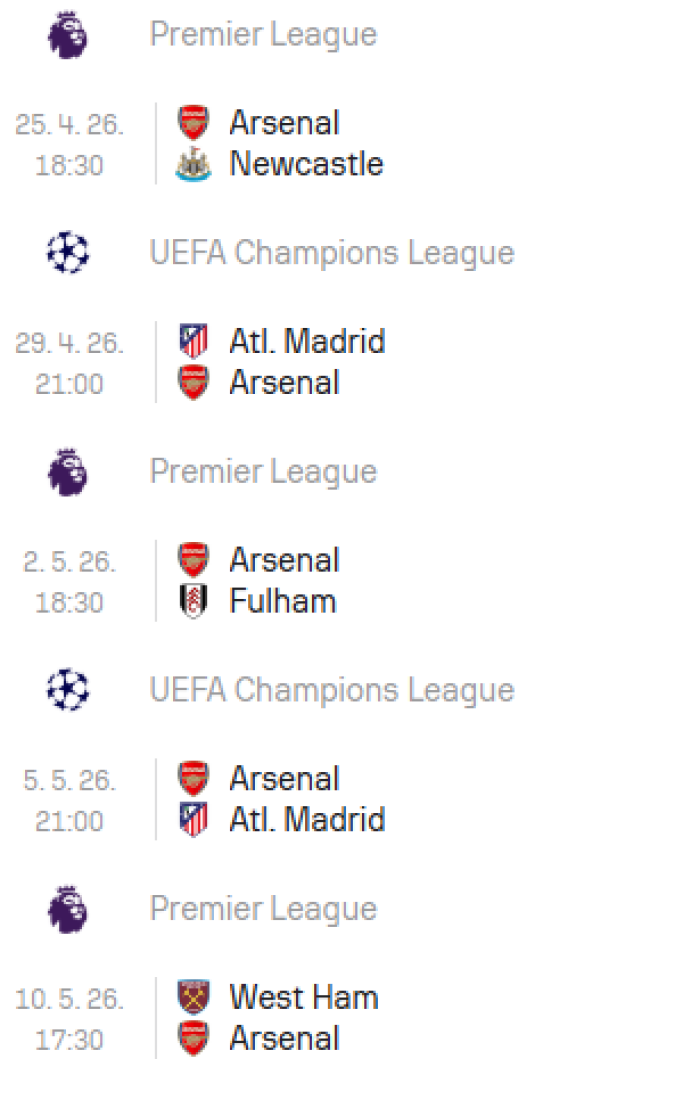Click the 17:30 kick-off time
The height and width of the screenshot is (1100, 683).
[x=69, y=1041]
